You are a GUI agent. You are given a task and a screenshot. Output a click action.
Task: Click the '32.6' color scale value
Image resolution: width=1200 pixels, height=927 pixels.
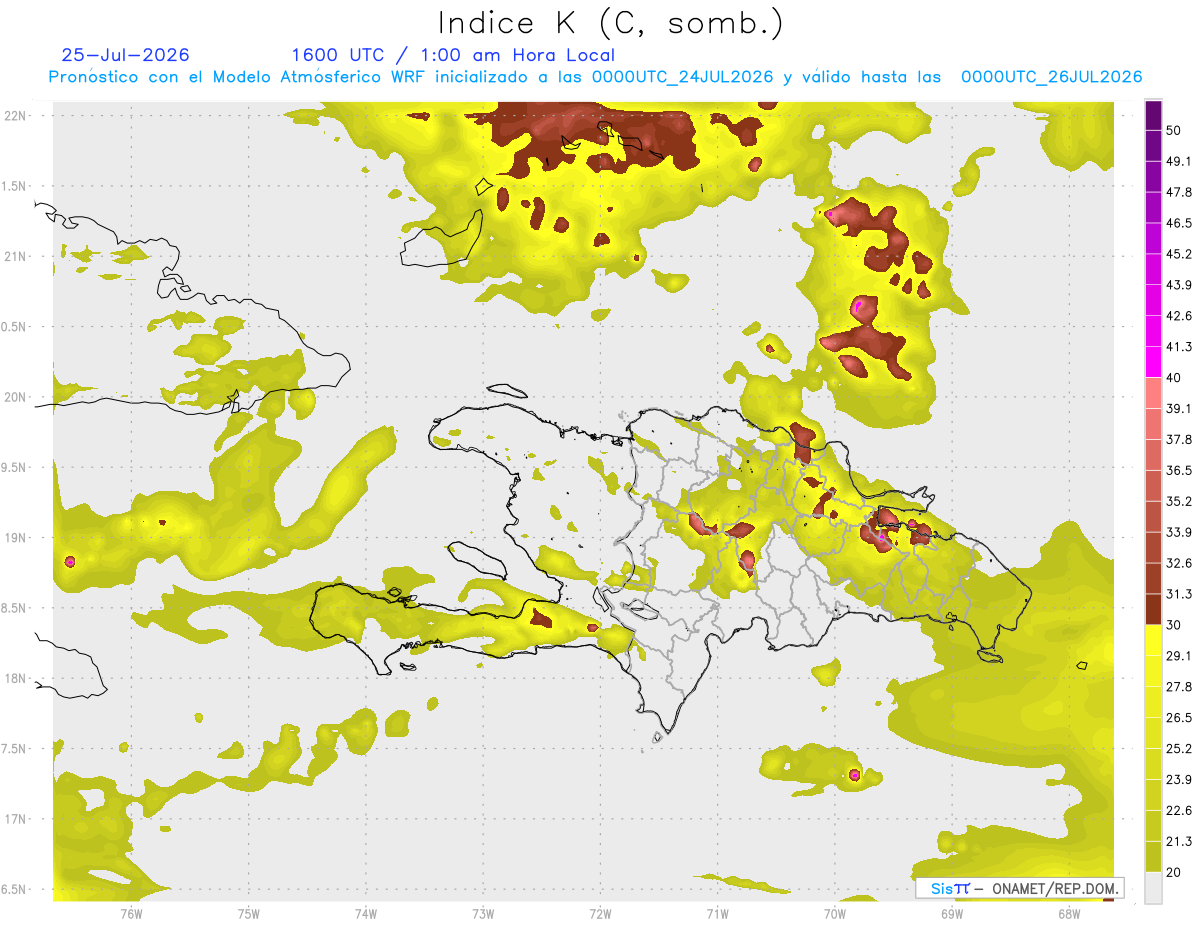point(1179,563)
